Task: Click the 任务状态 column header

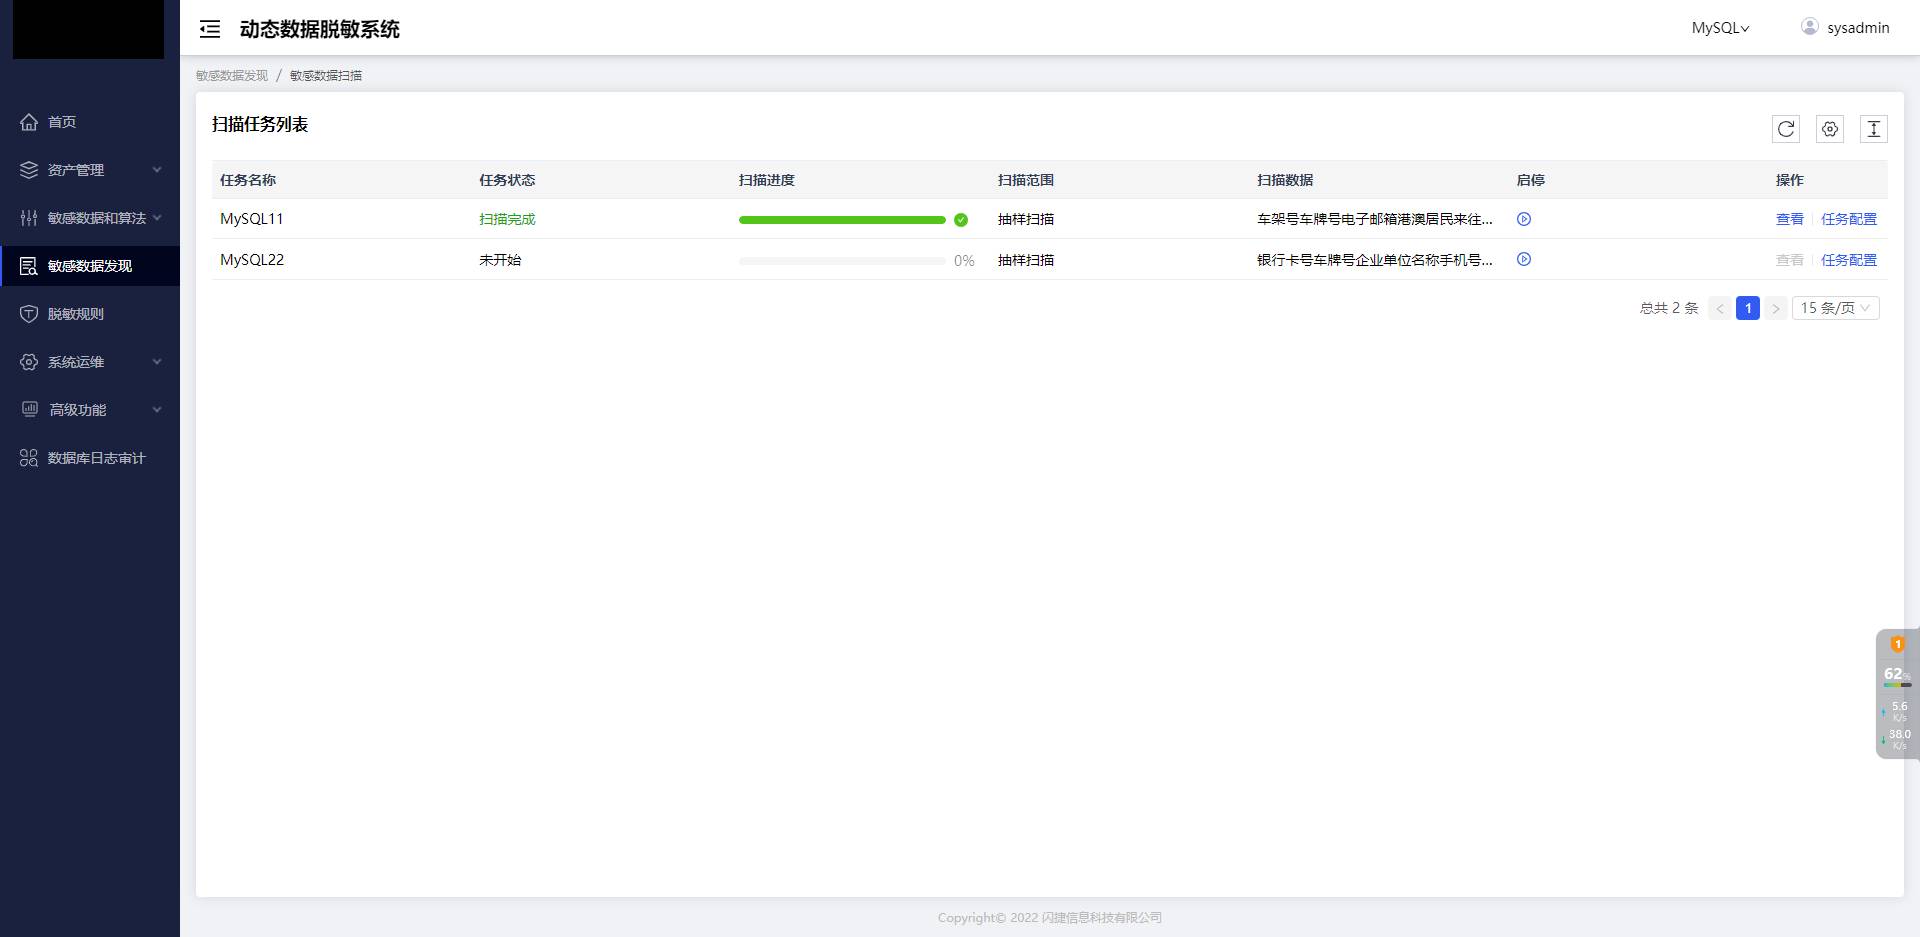Action: [x=507, y=180]
